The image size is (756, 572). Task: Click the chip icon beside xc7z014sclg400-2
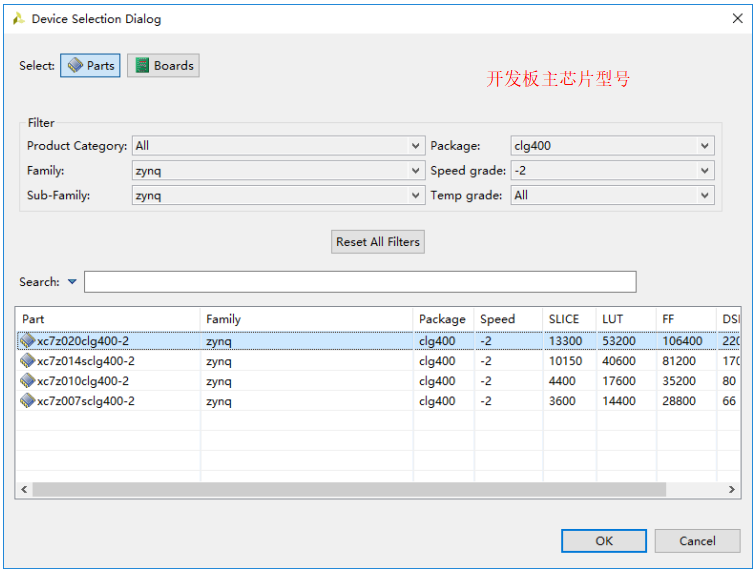[28, 361]
